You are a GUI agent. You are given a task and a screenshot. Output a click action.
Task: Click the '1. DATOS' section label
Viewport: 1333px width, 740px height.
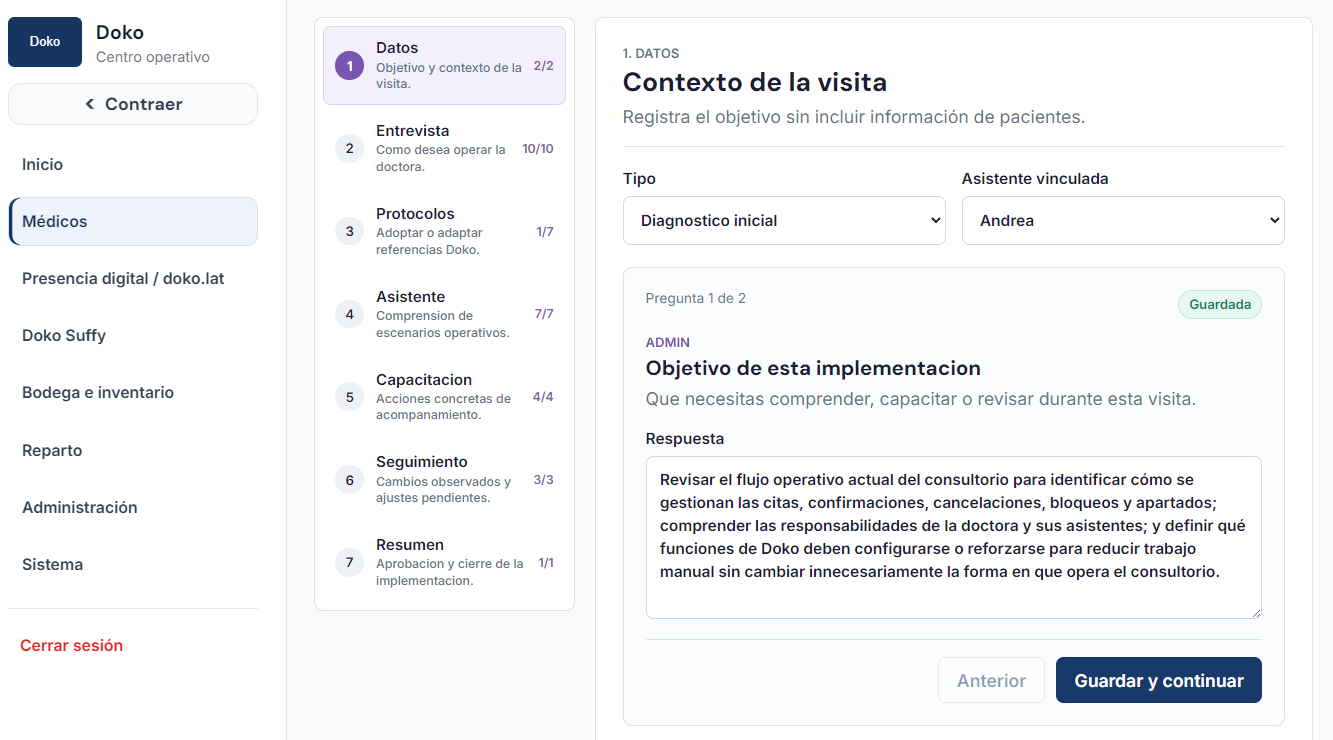pos(651,54)
